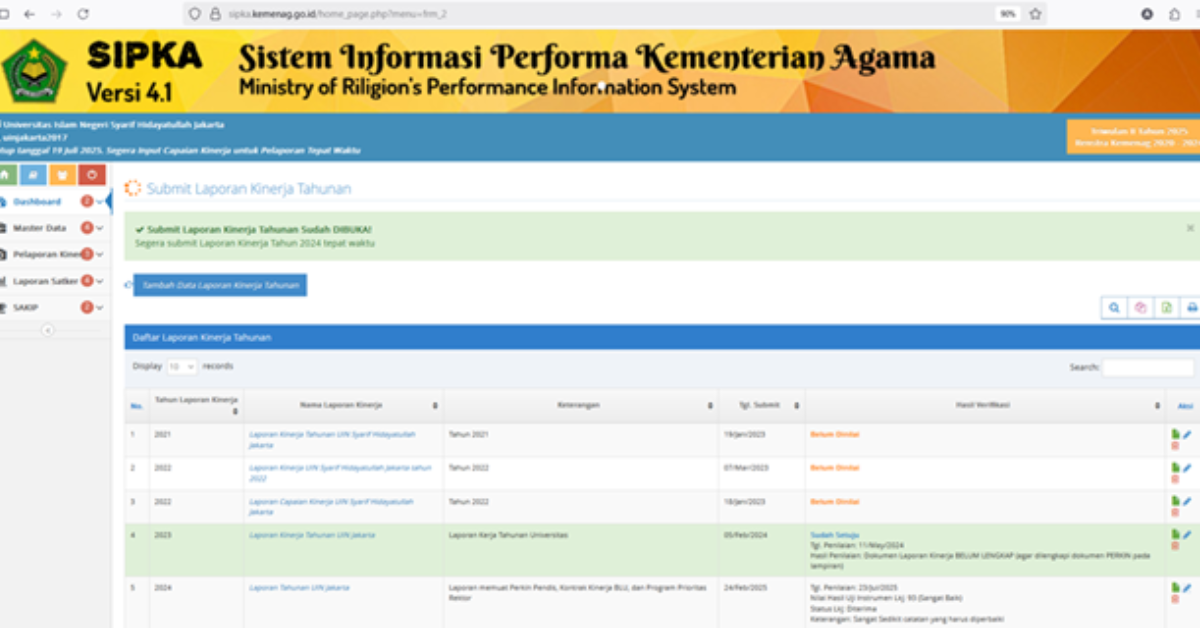Expand the SAKIP menu chevron
This screenshot has height=628, width=1200.
point(100,307)
